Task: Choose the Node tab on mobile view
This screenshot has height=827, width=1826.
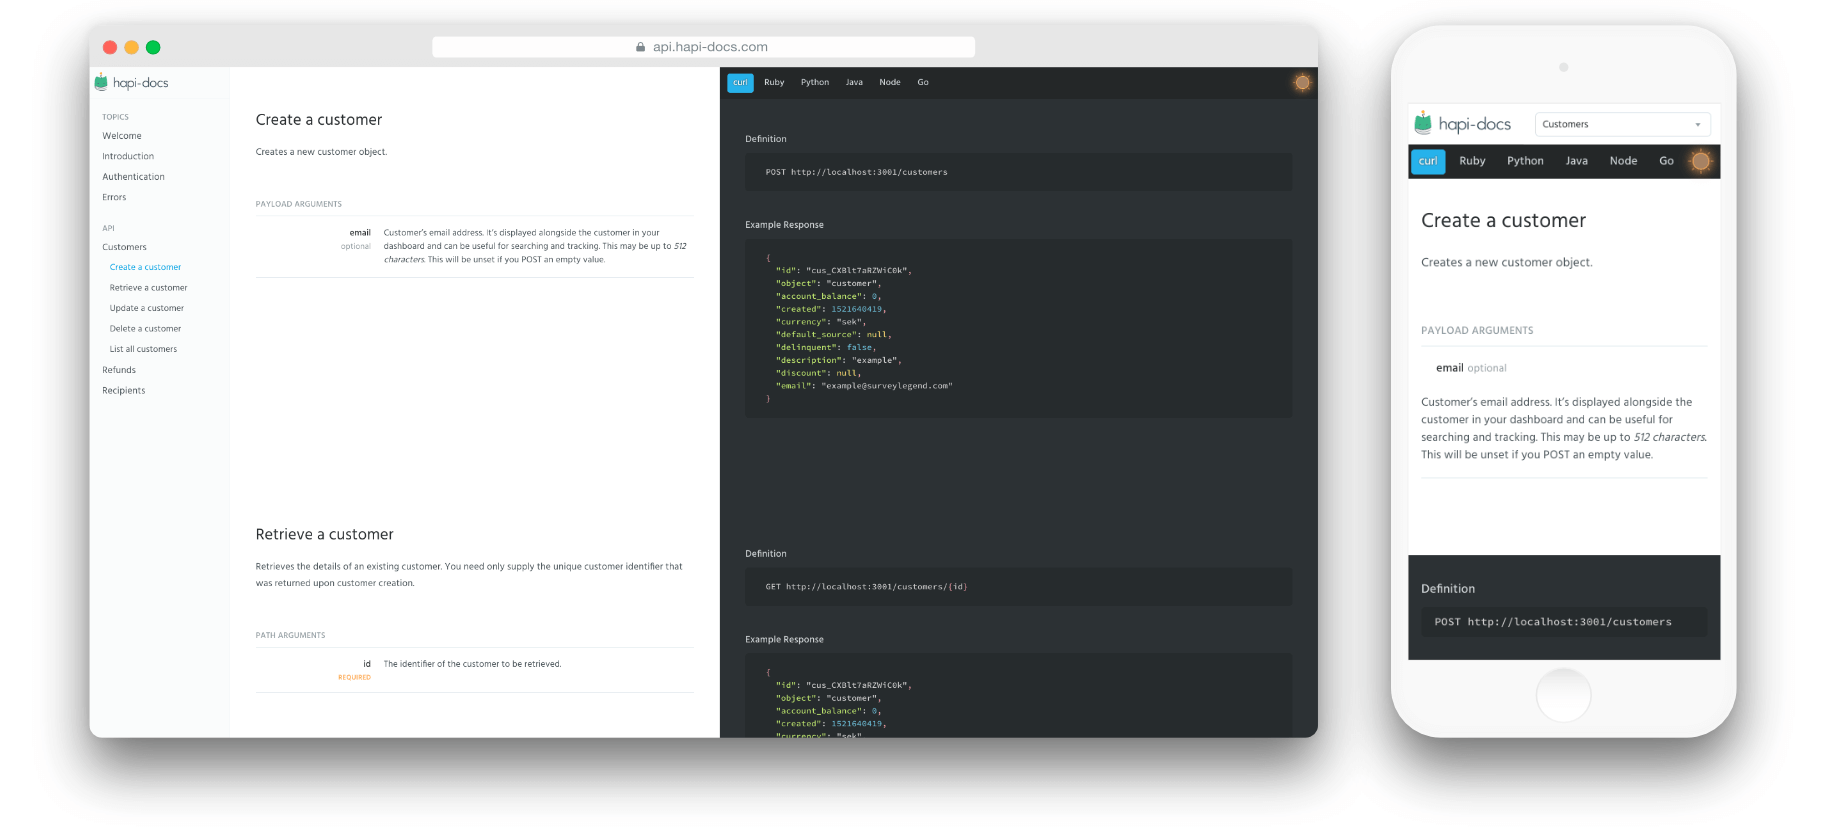Action: (x=1623, y=161)
